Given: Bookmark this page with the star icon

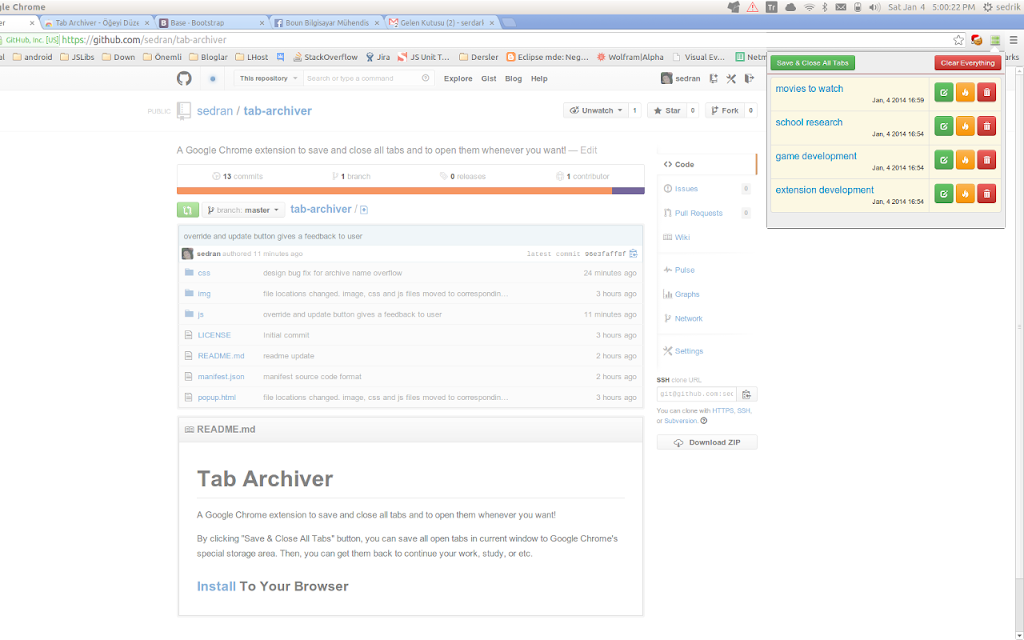Looking at the screenshot, I should pyautogui.click(x=958, y=40).
